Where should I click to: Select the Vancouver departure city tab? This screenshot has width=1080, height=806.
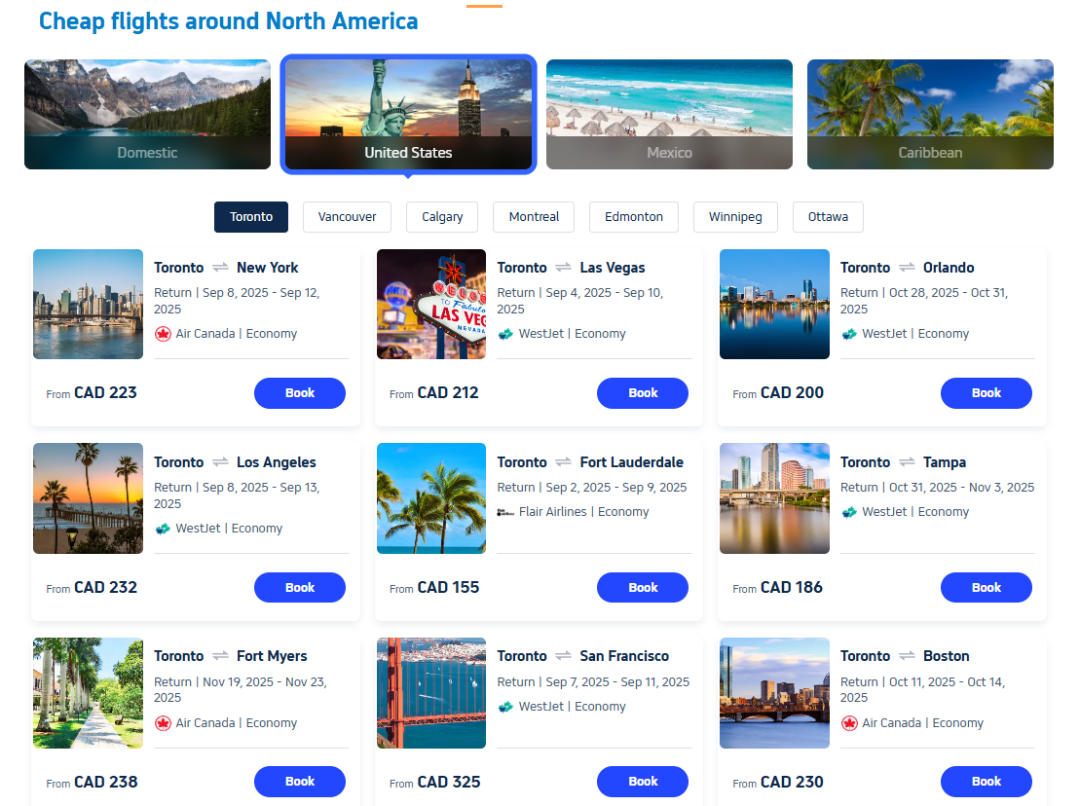tap(347, 217)
